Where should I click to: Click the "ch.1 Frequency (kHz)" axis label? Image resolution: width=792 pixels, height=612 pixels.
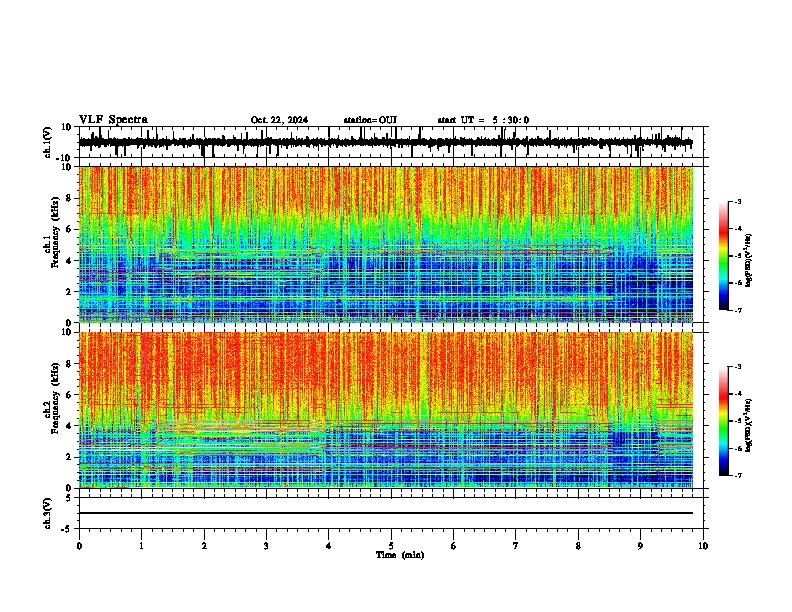tap(51, 232)
